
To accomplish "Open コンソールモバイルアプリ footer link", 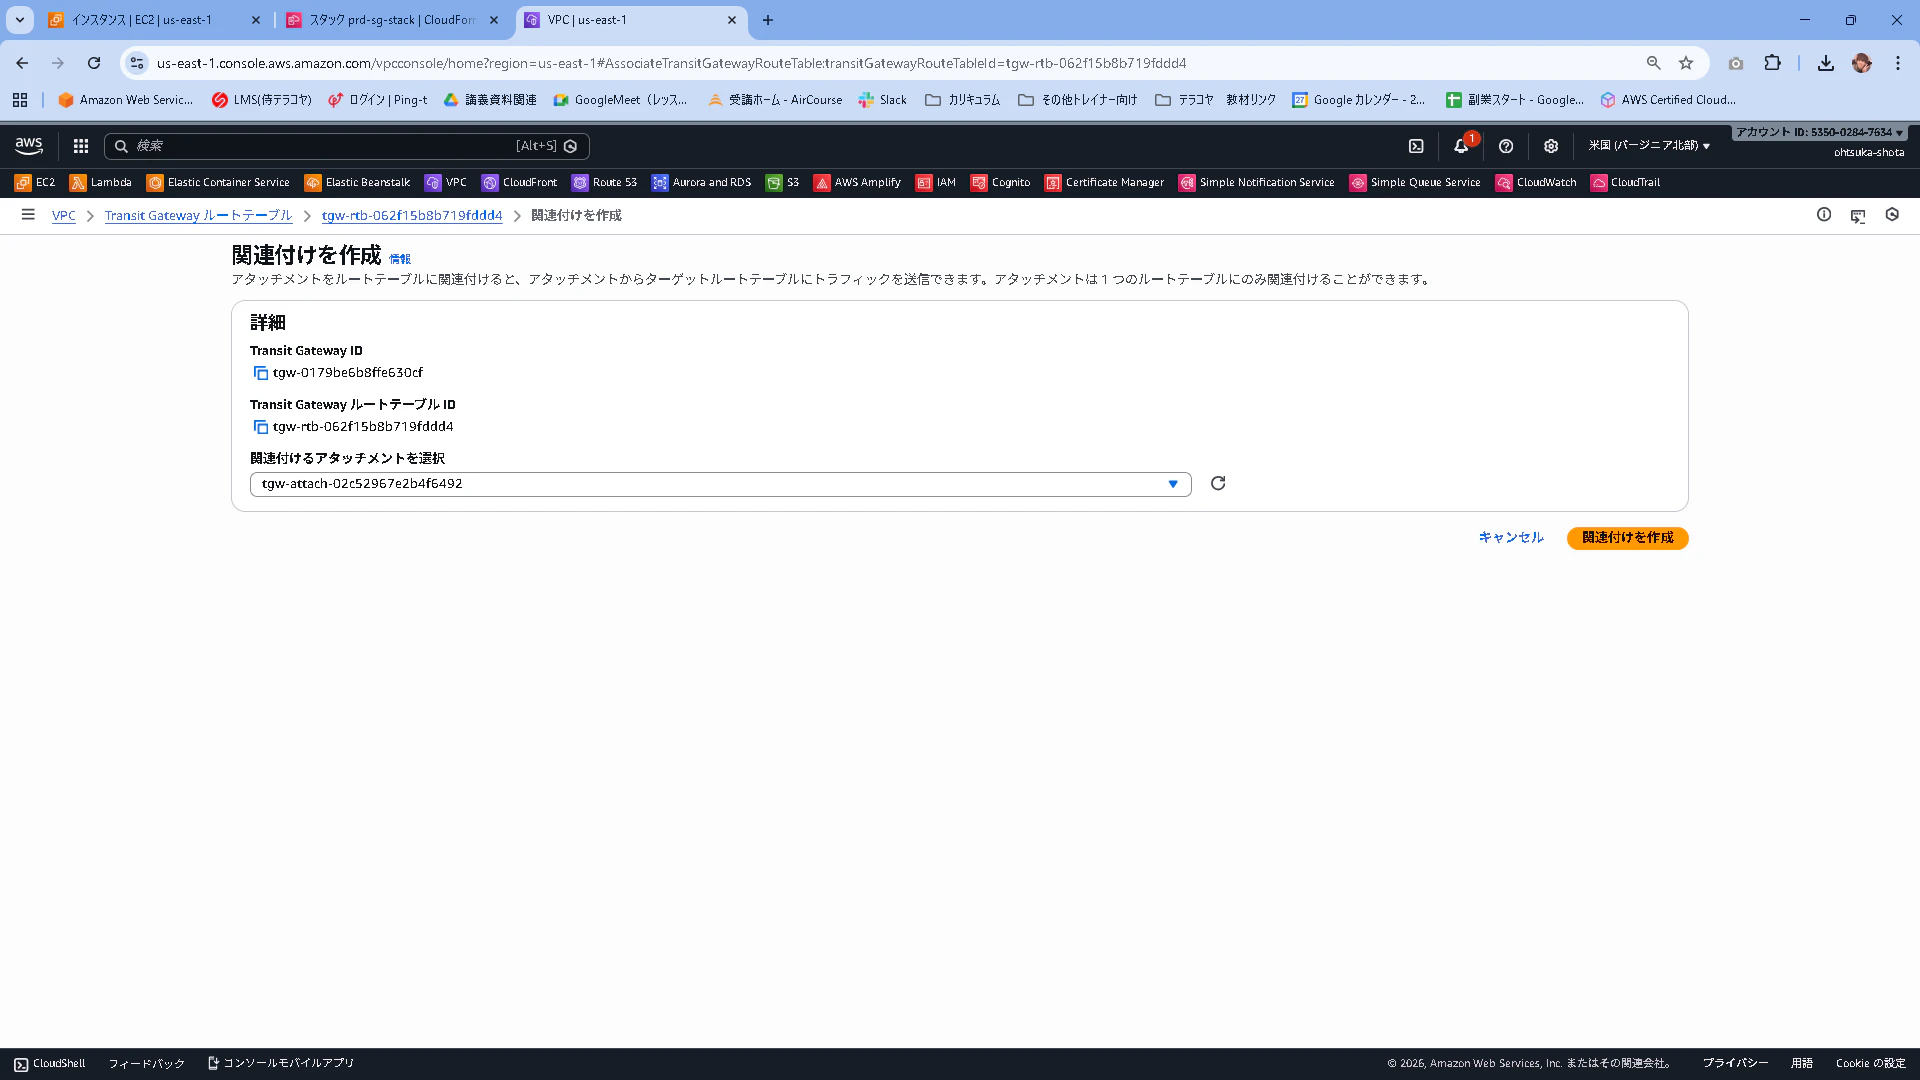I will tap(281, 1064).
